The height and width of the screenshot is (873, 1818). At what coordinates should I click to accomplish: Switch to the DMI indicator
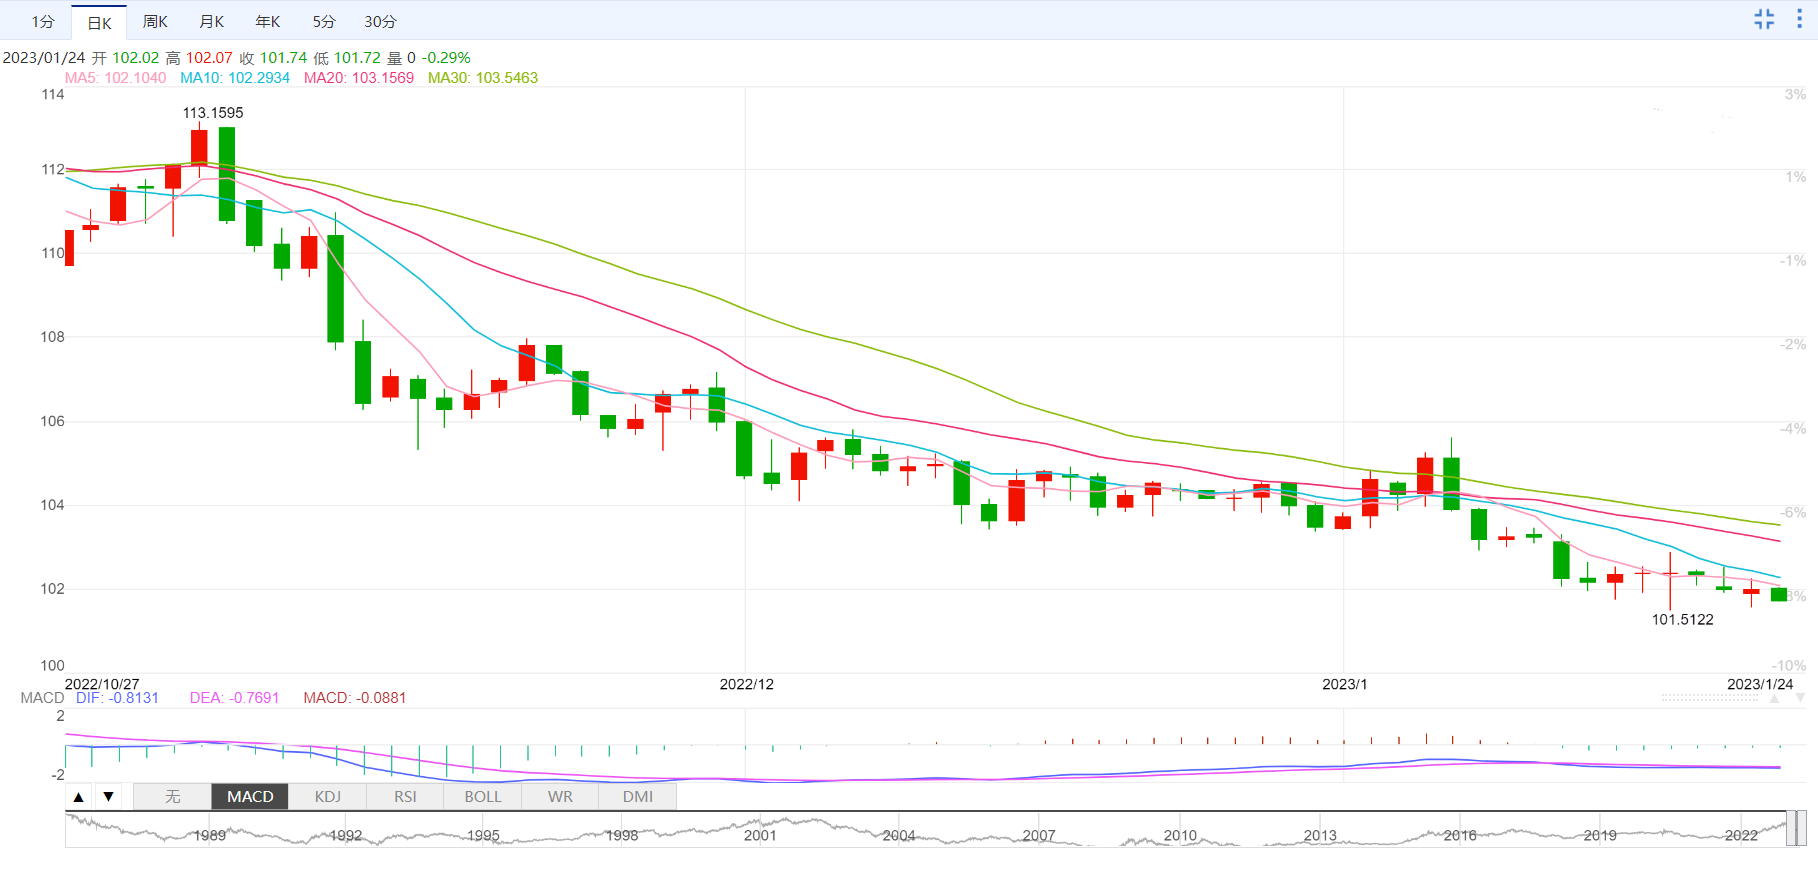pos(638,797)
